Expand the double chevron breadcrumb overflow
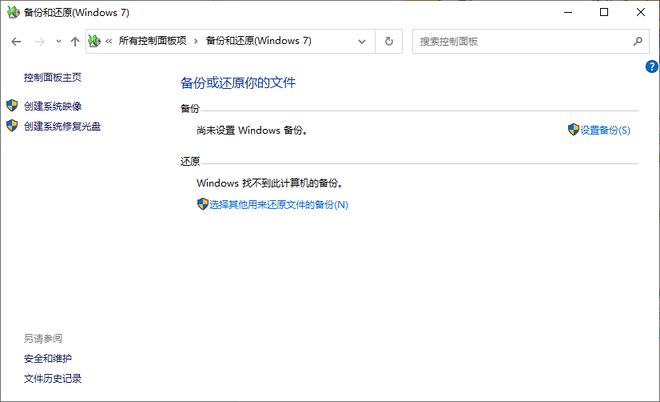Image resolution: width=660 pixels, height=402 pixels. [x=109, y=41]
